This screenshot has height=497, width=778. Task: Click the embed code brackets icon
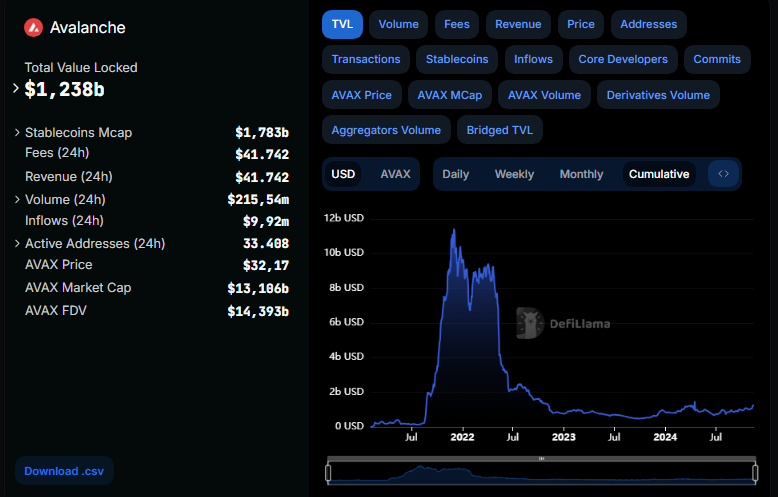[723, 174]
